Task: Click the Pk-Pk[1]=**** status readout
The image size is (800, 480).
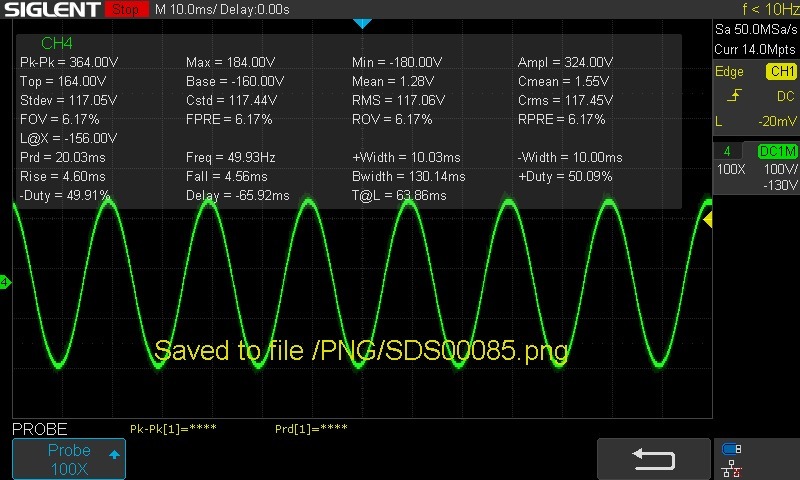Action: click(x=173, y=428)
